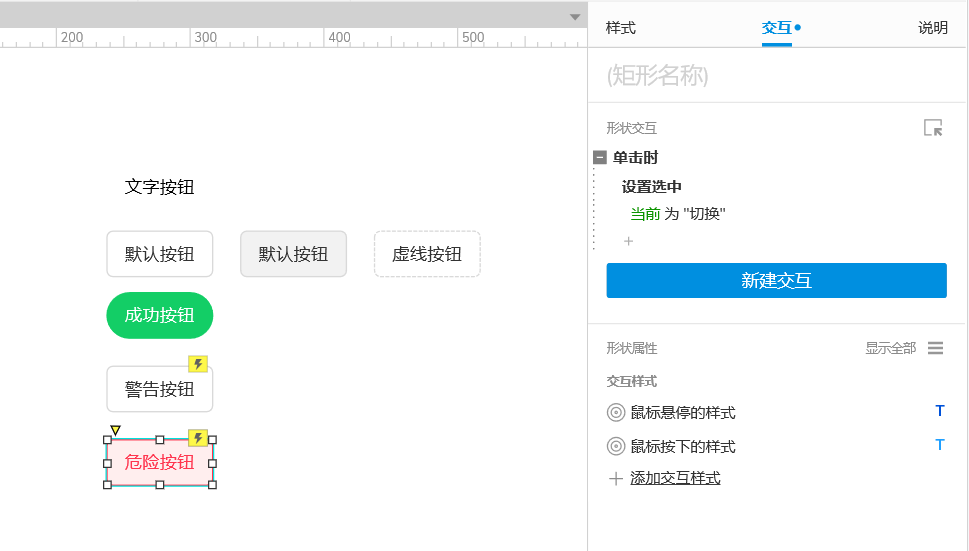Click the yellow rounding triangle handle on 危险按钮
This screenshot has height=551, width=969.
point(115,430)
